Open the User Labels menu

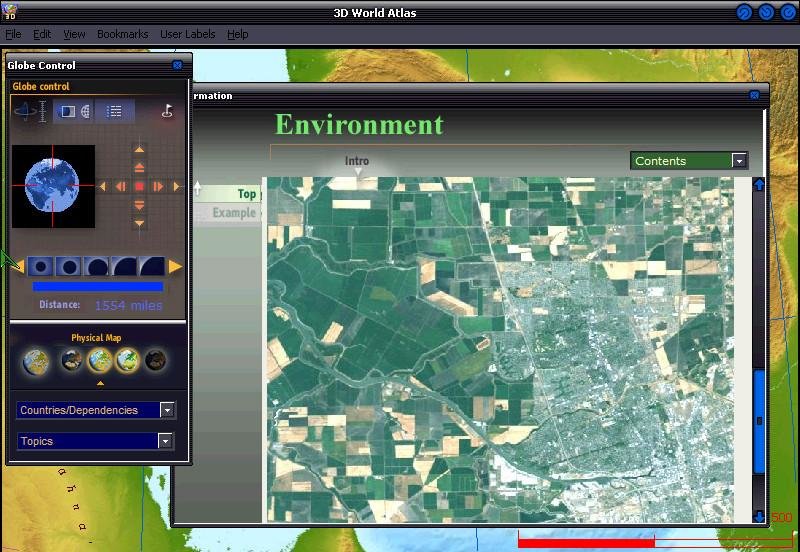(x=187, y=34)
